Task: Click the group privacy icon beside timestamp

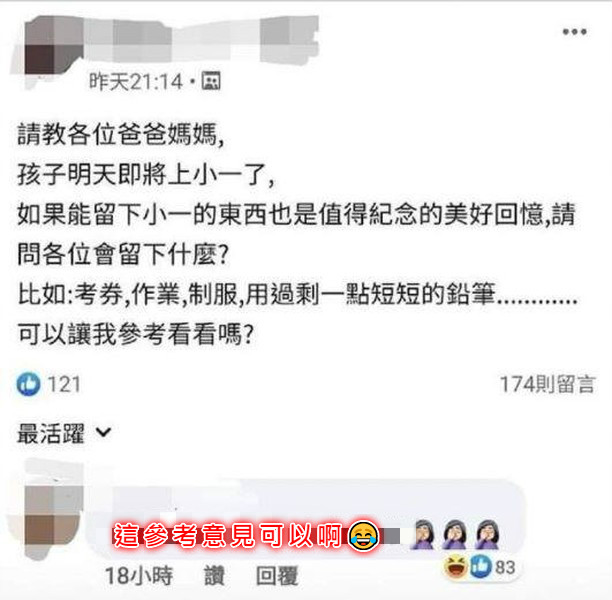Action: 211,81
